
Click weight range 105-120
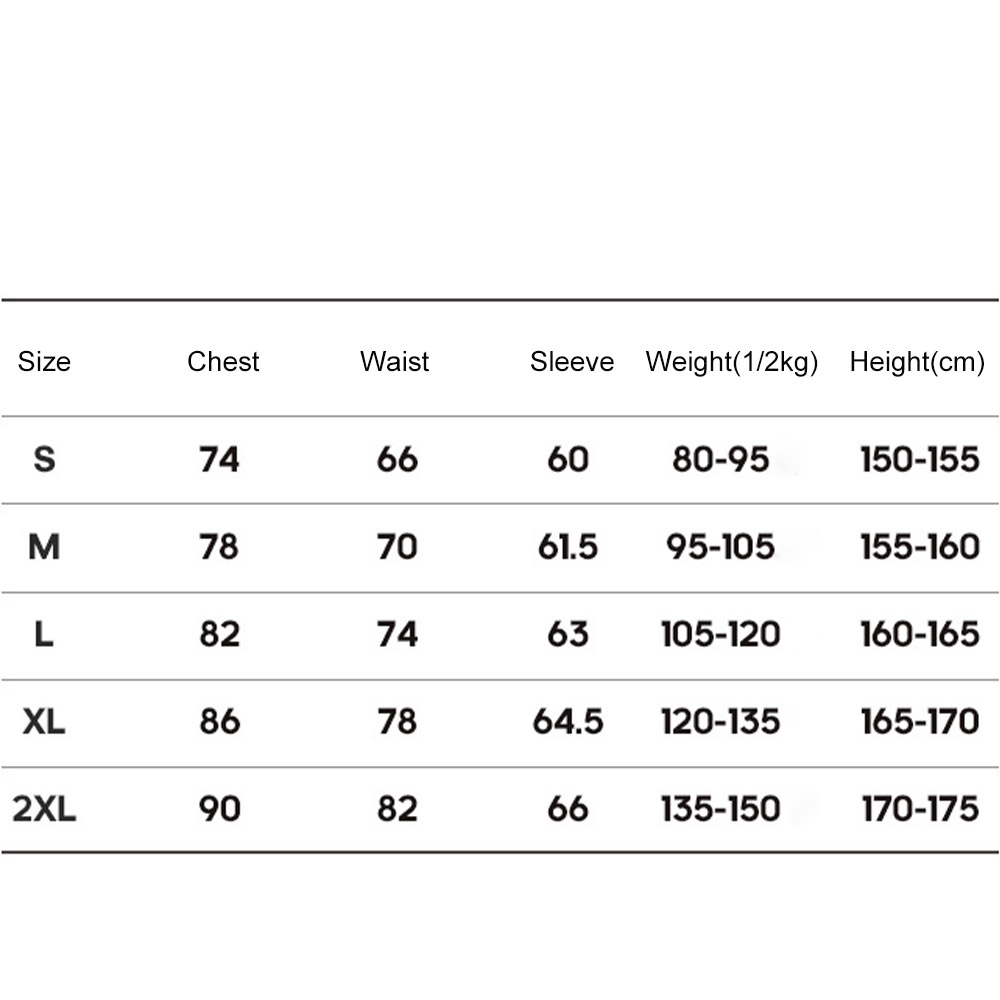click(x=721, y=634)
